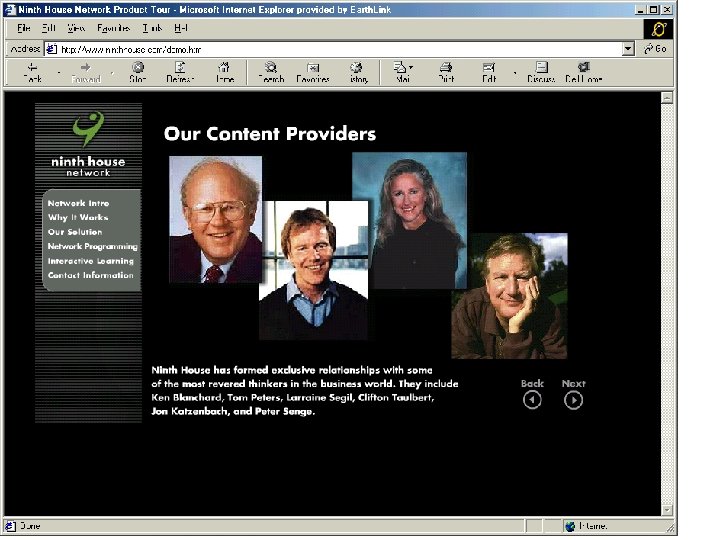
Task: Select the Network Intro link
Action: click(x=78, y=203)
